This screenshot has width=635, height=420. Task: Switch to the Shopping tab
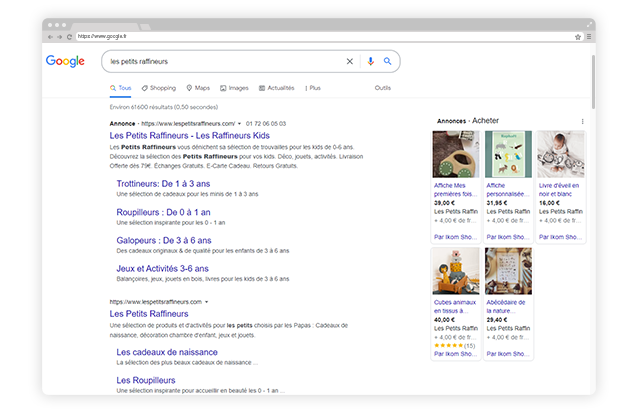(159, 88)
